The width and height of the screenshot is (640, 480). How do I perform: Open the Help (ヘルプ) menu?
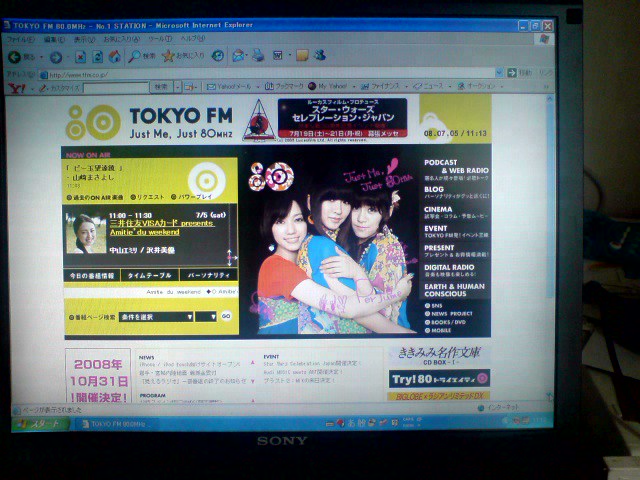coord(192,38)
